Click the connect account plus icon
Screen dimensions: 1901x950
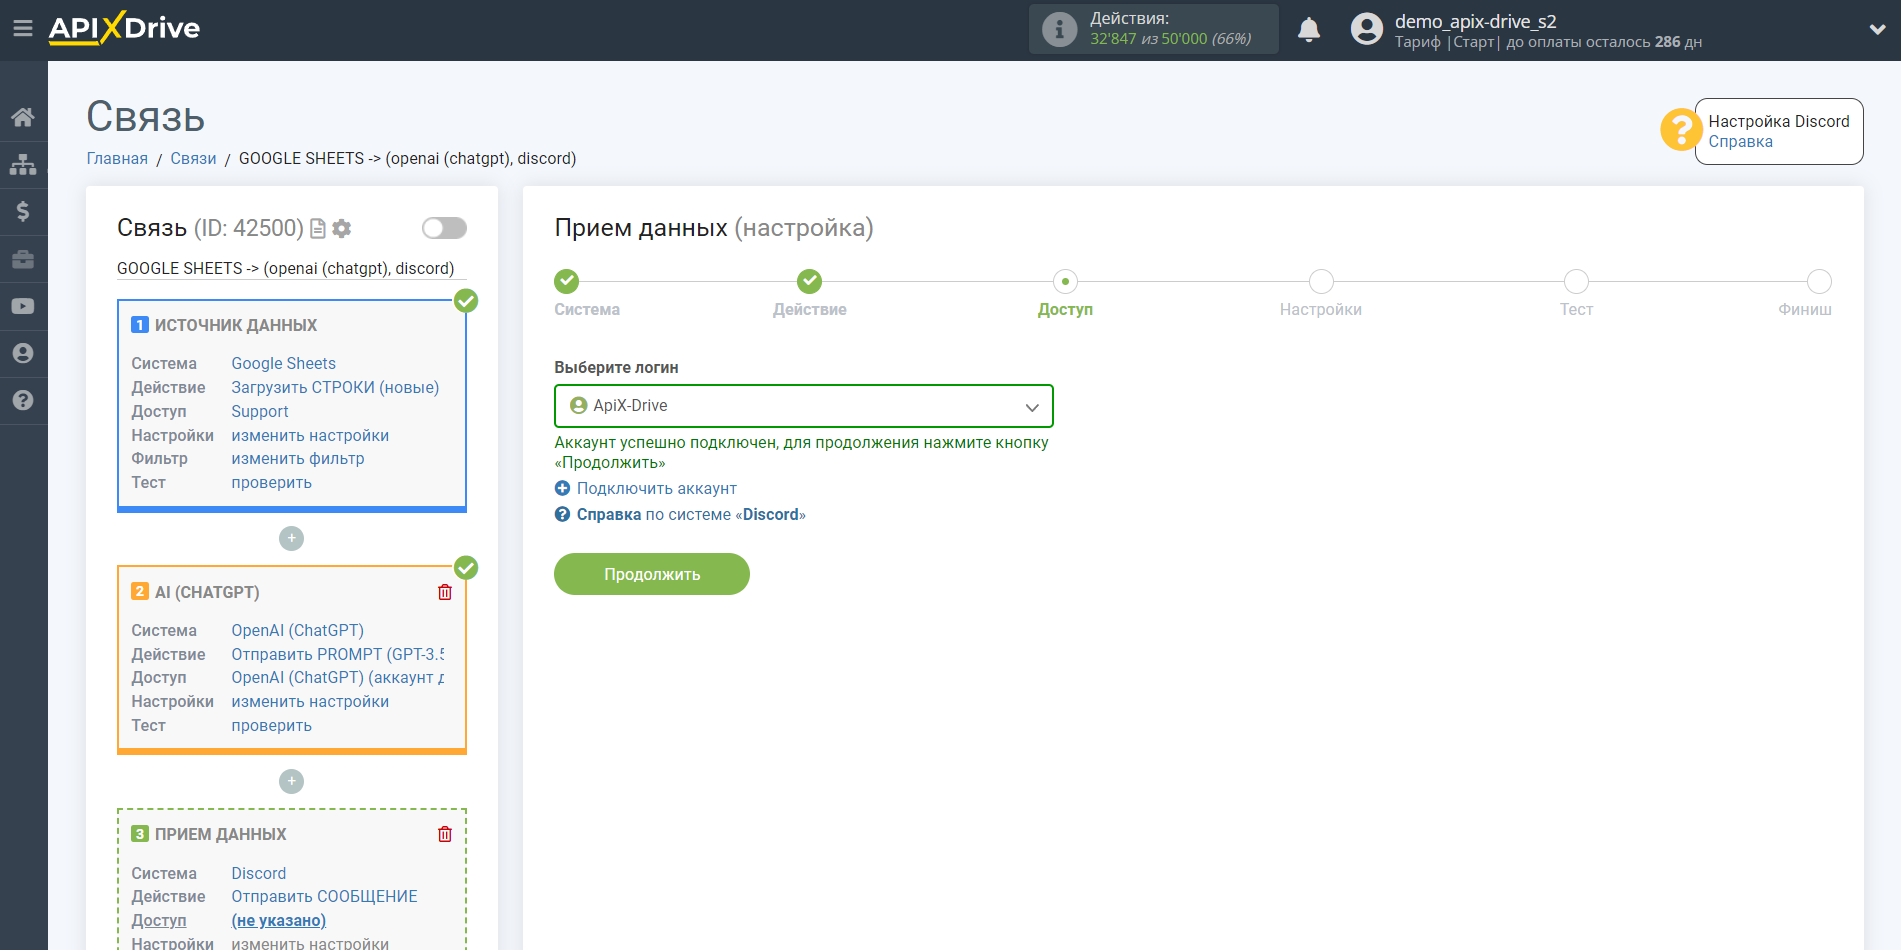562,488
